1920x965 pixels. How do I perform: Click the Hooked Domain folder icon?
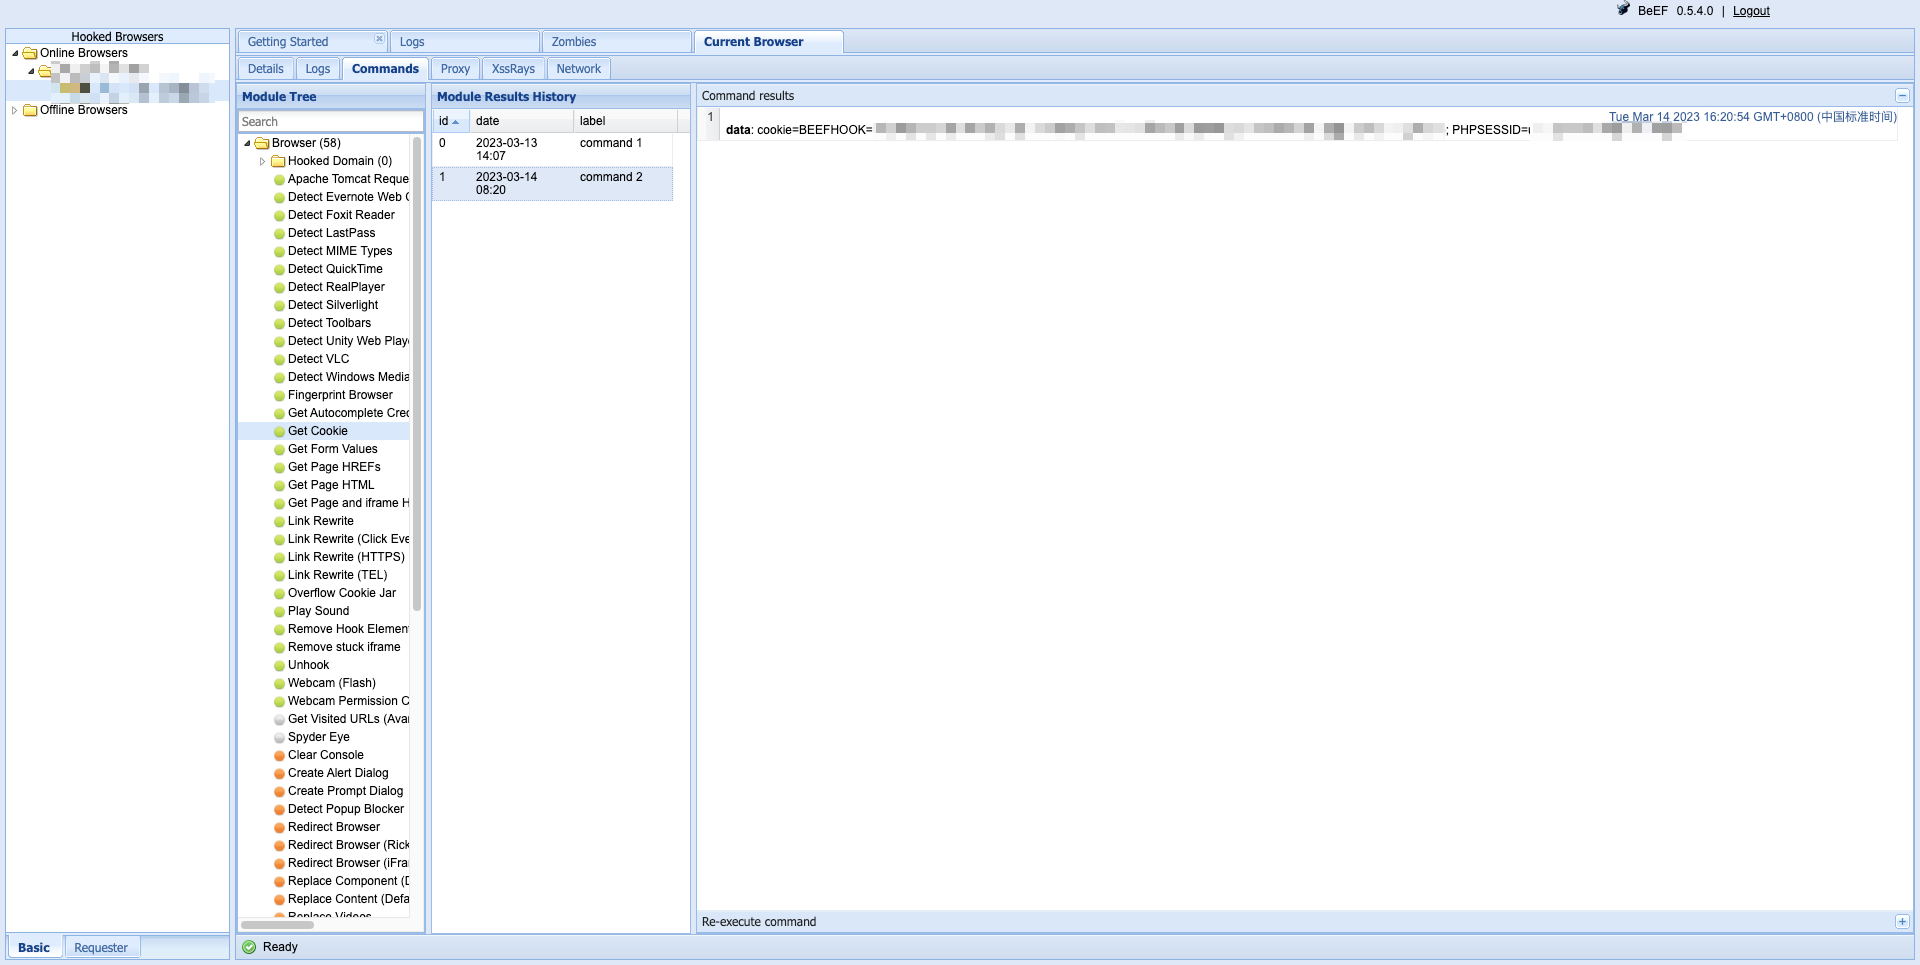click(x=278, y=161)
